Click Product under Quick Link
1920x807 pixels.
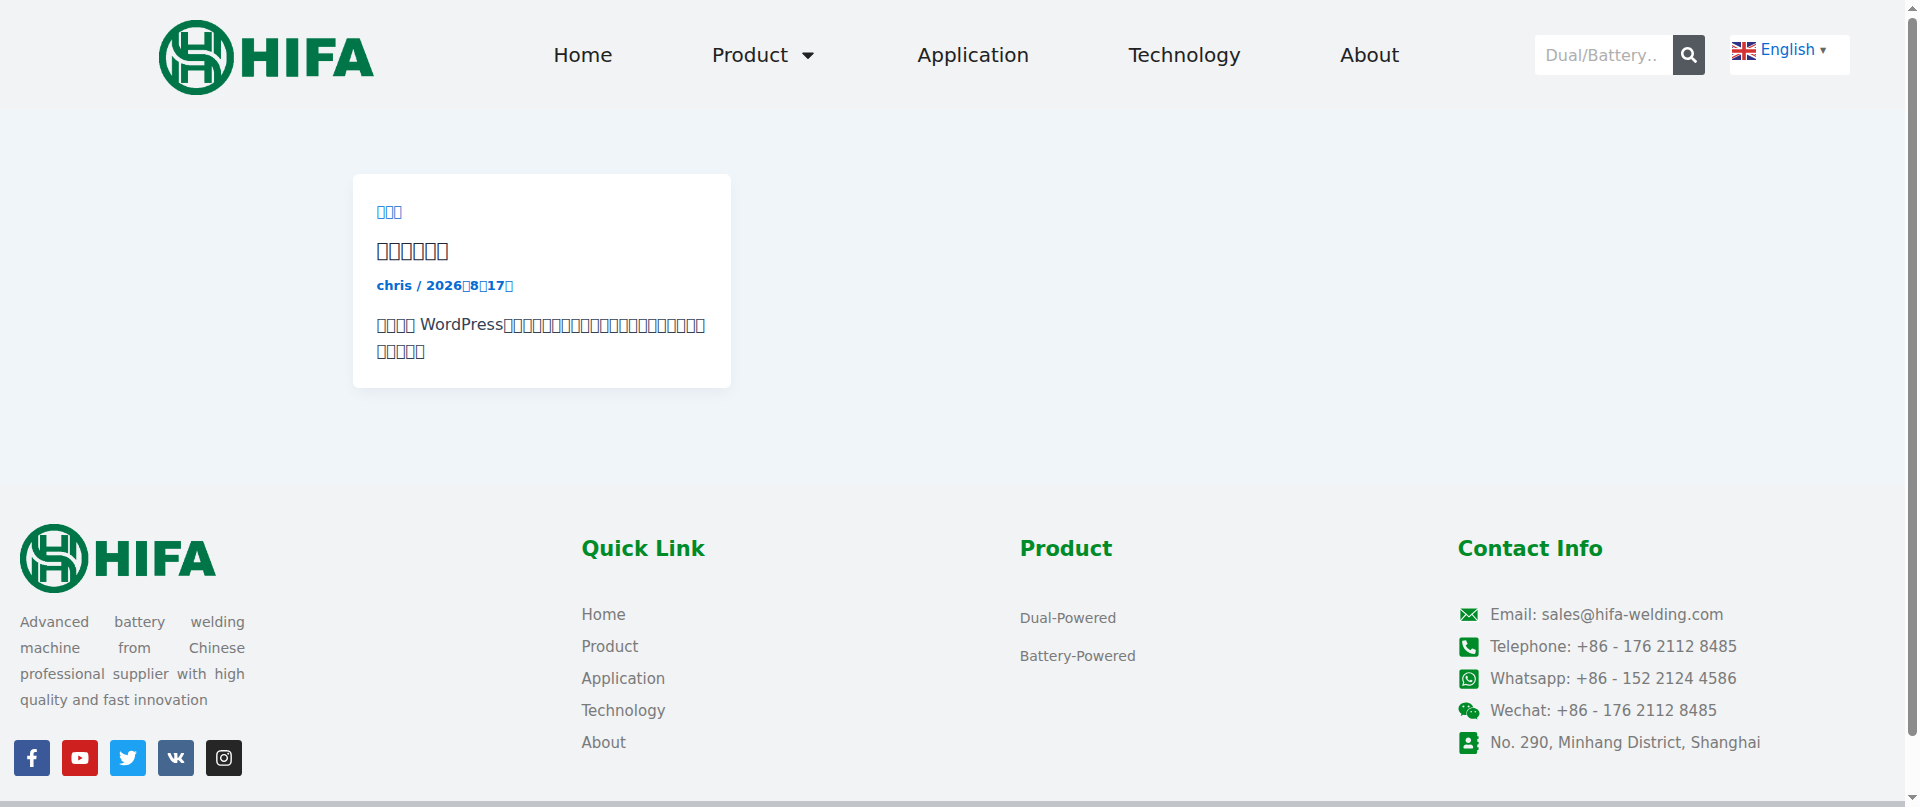610,646
